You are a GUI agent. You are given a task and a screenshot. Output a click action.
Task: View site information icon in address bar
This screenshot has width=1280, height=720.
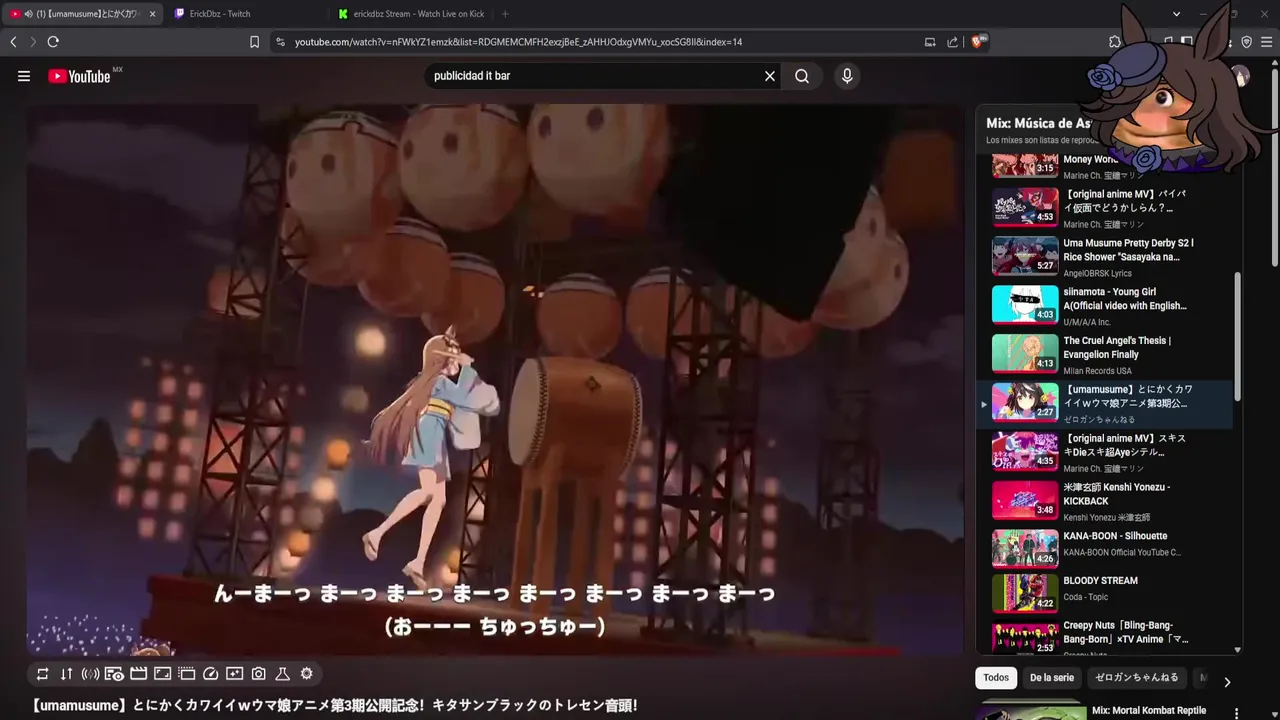280,42
